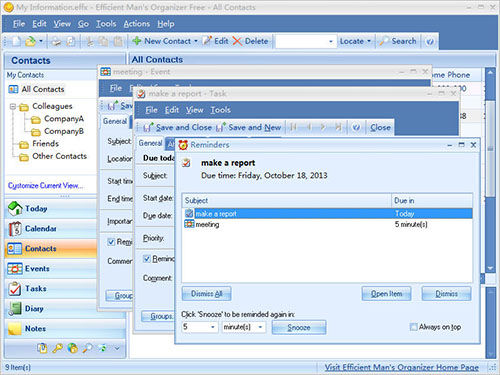Toggle the Remind checkbox in the meeting event window
Screen dimensions: 500x375
(111, 242)
